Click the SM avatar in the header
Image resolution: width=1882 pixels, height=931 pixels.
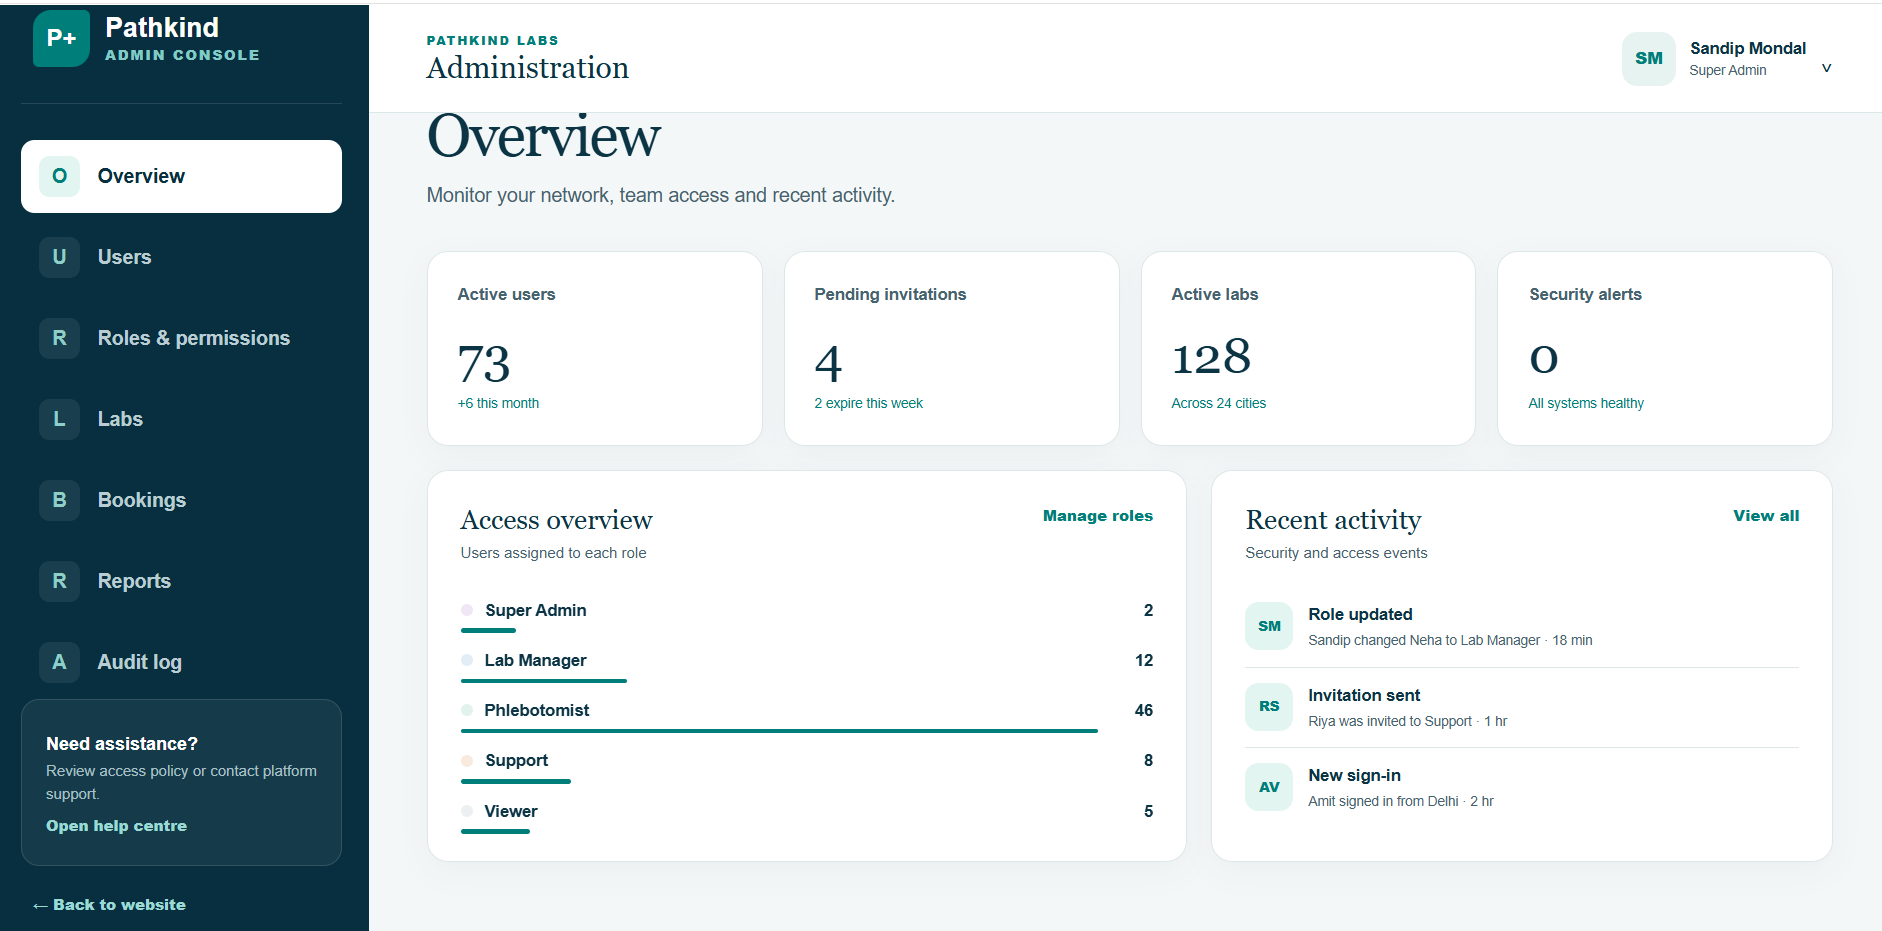coord(1649,59)
